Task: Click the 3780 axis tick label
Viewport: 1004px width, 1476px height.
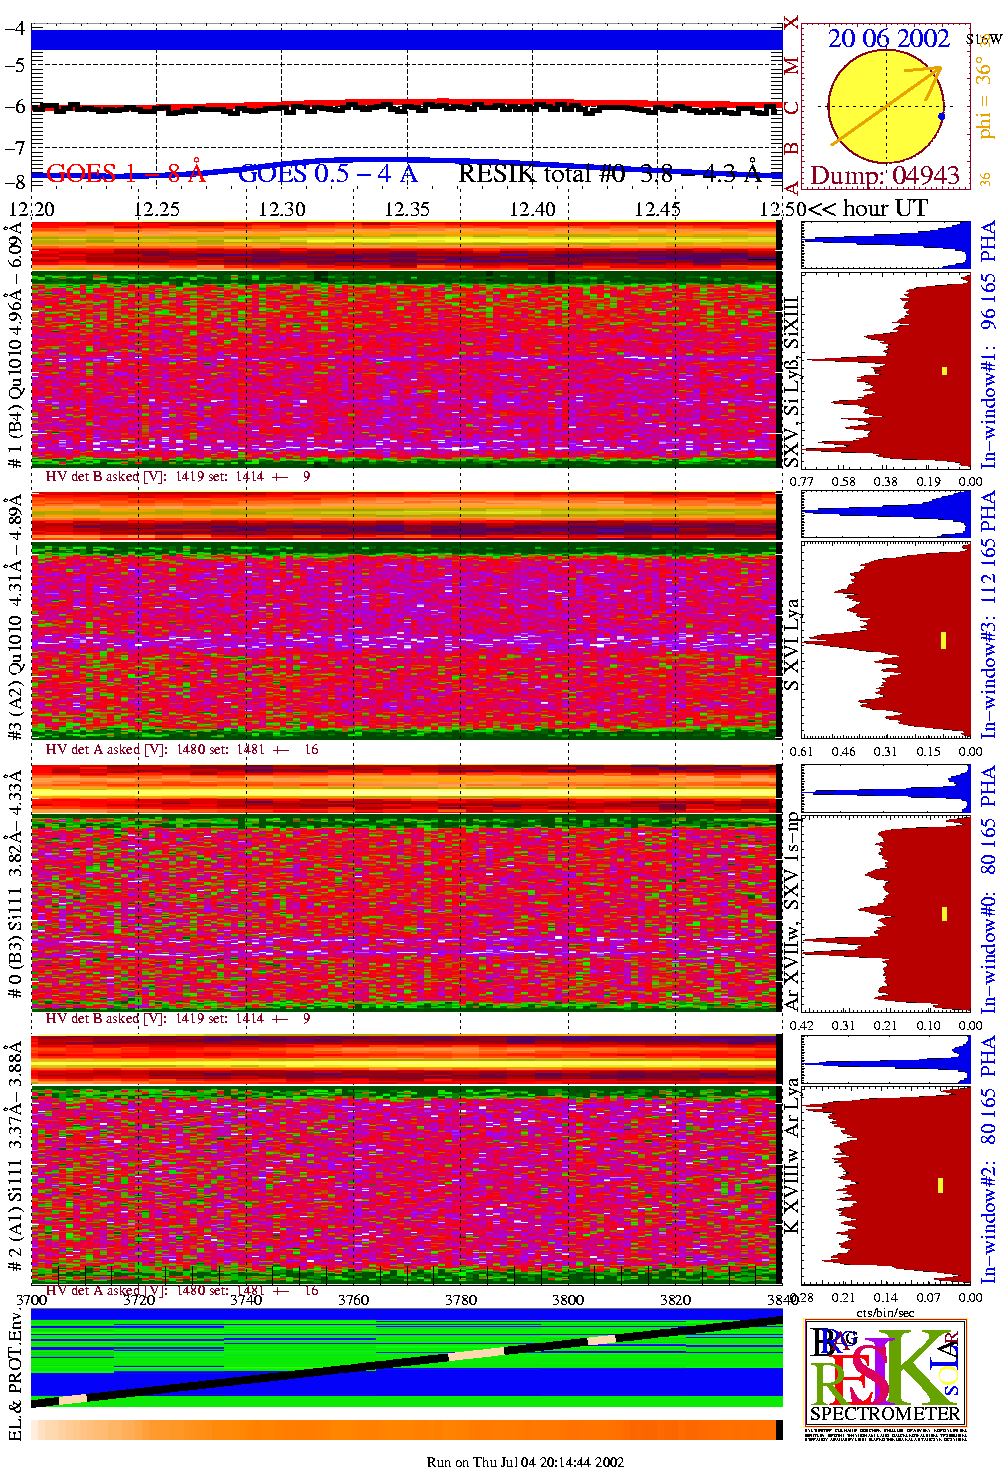Action: 461,1300
